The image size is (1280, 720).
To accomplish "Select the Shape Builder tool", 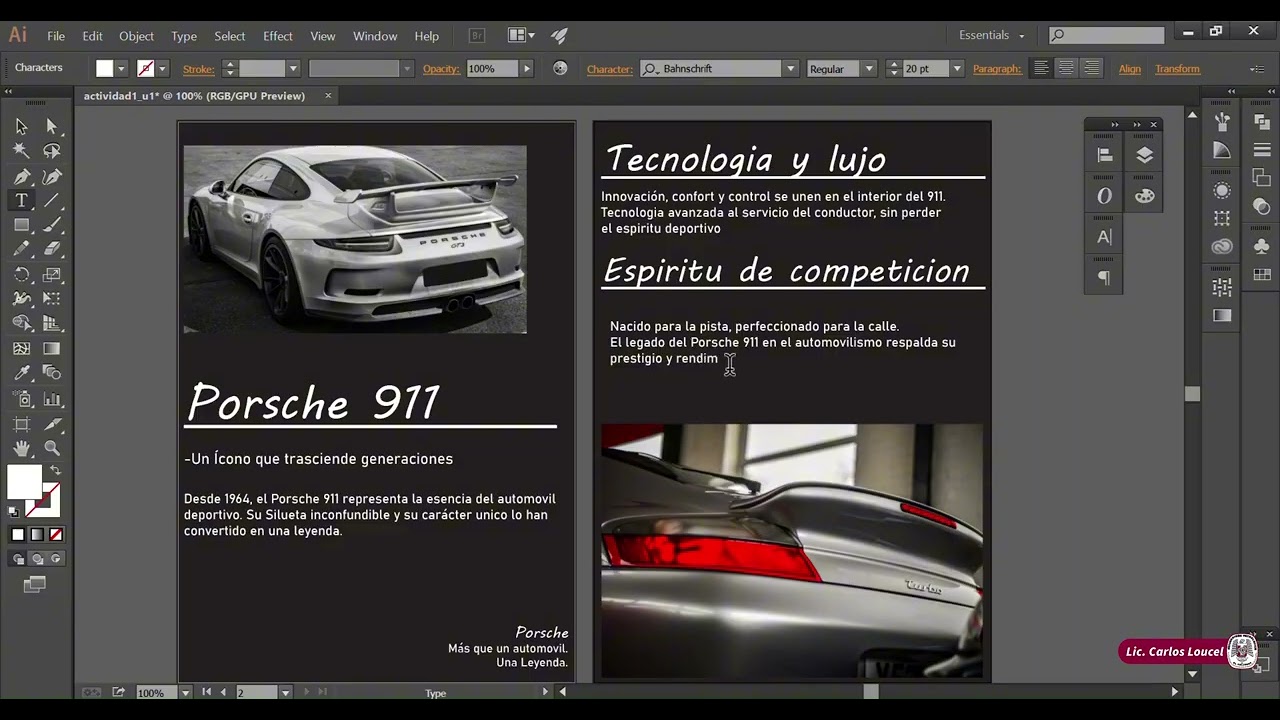I will click(x=21, y=324).
